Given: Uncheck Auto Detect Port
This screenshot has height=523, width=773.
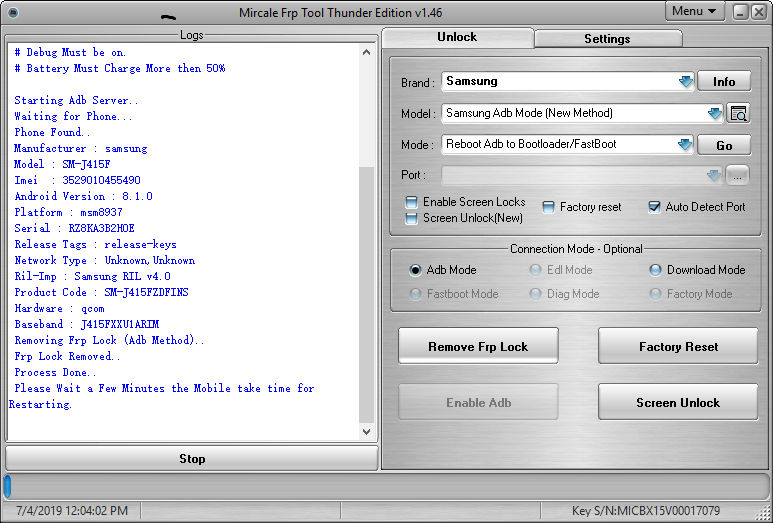Looking at the screenshot, I should point(654,207).
